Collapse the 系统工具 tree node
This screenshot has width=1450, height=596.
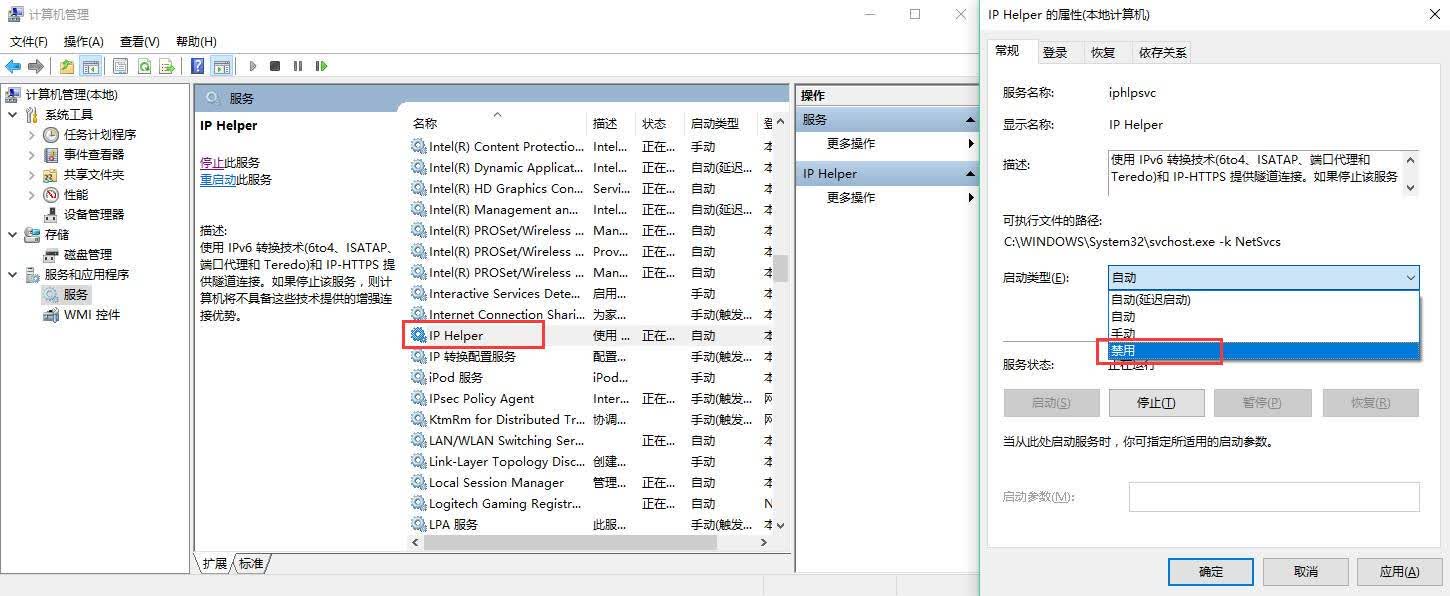(x=12, y=114)
